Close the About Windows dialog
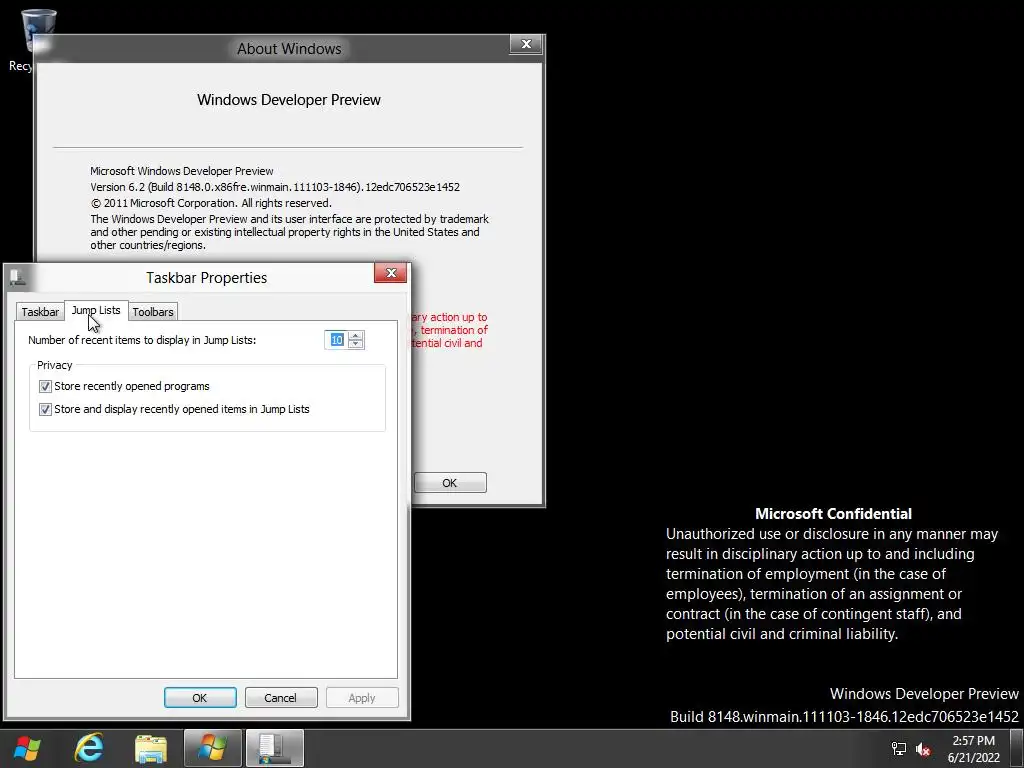 tap(526, 44)
